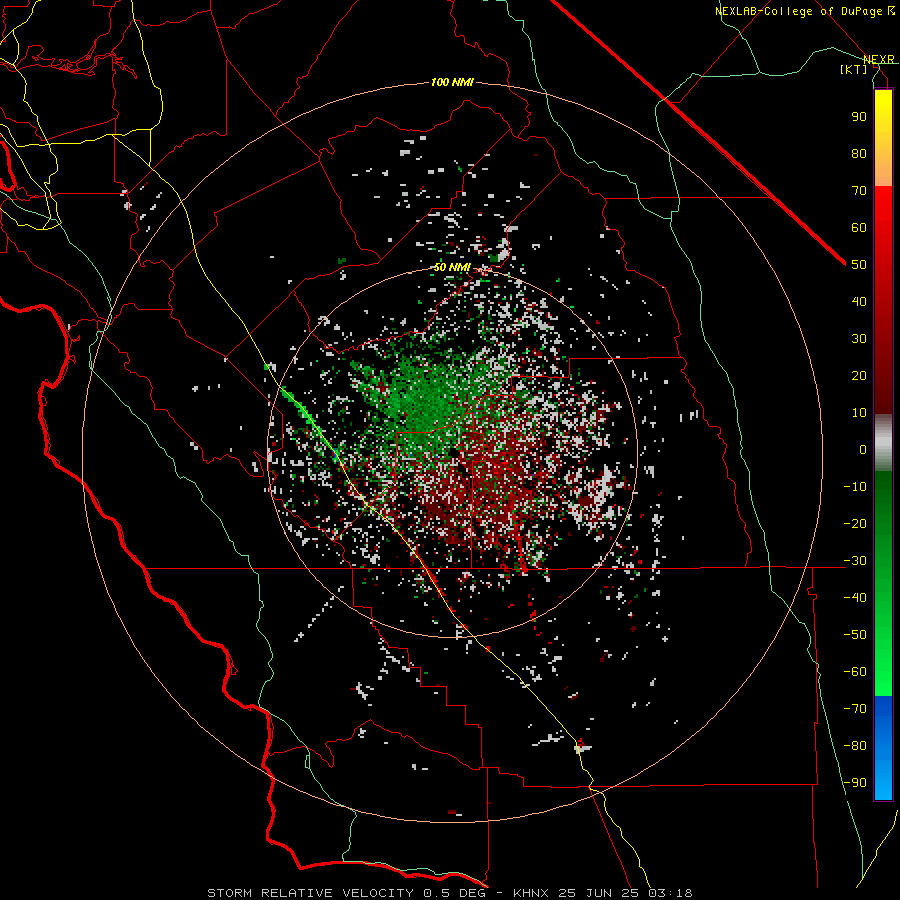Select the 90 value on the velocity scale
This screenshot has height=900, width=900.
pyautogui.click(x=859, y=117)
